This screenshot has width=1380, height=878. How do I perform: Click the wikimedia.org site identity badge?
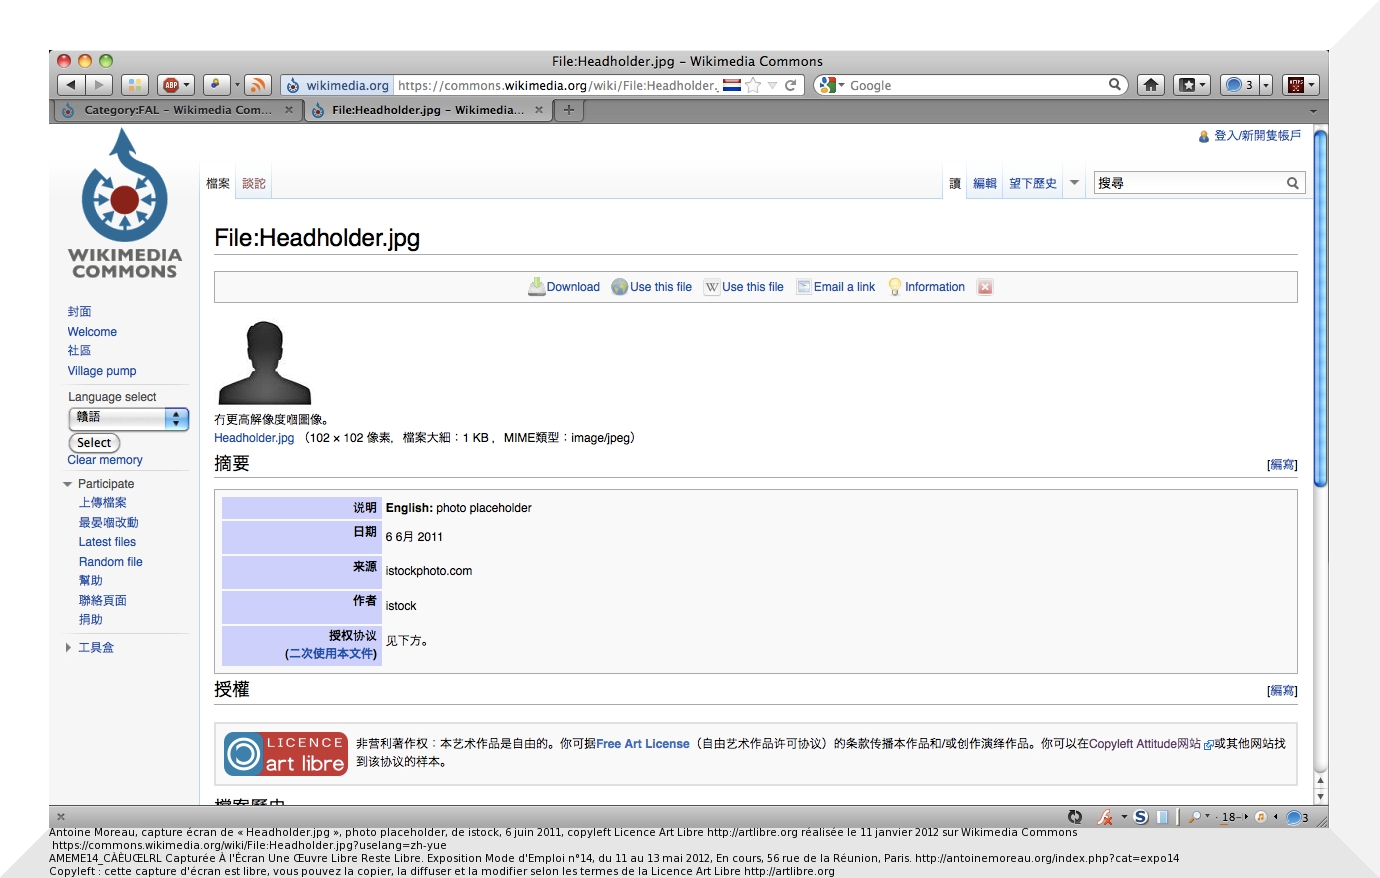click(337, 85)
